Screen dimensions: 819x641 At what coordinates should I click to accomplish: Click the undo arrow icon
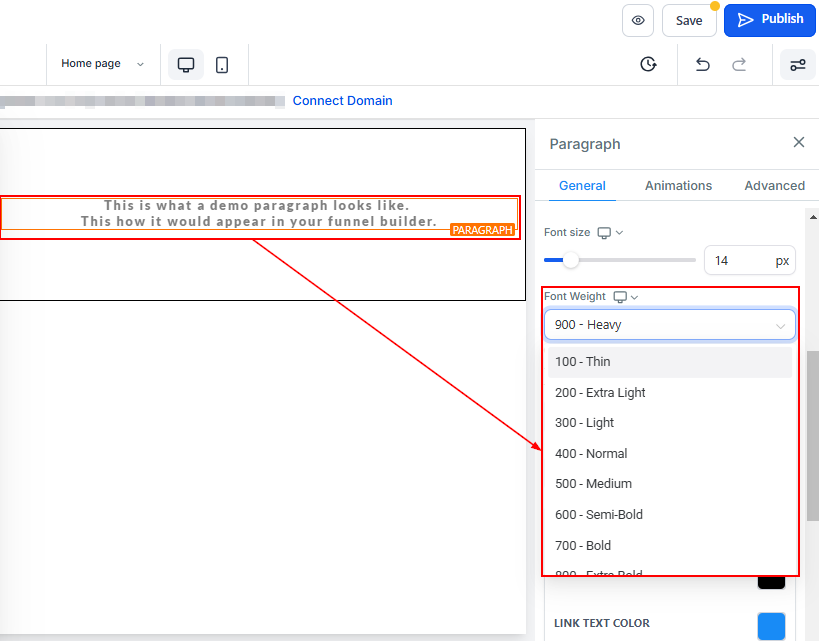[702, 64]
